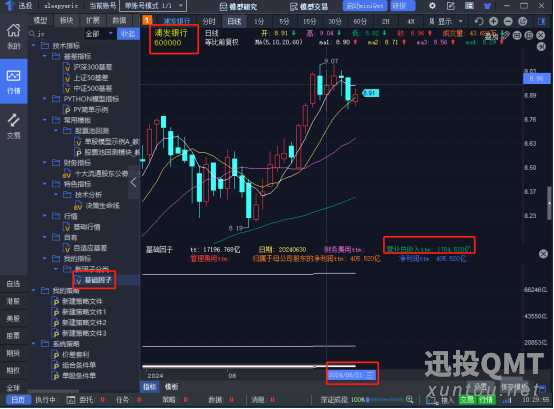The image size is (554, 409).
Task: Open the 交易 trading sidebar icon
Action: 13,126
